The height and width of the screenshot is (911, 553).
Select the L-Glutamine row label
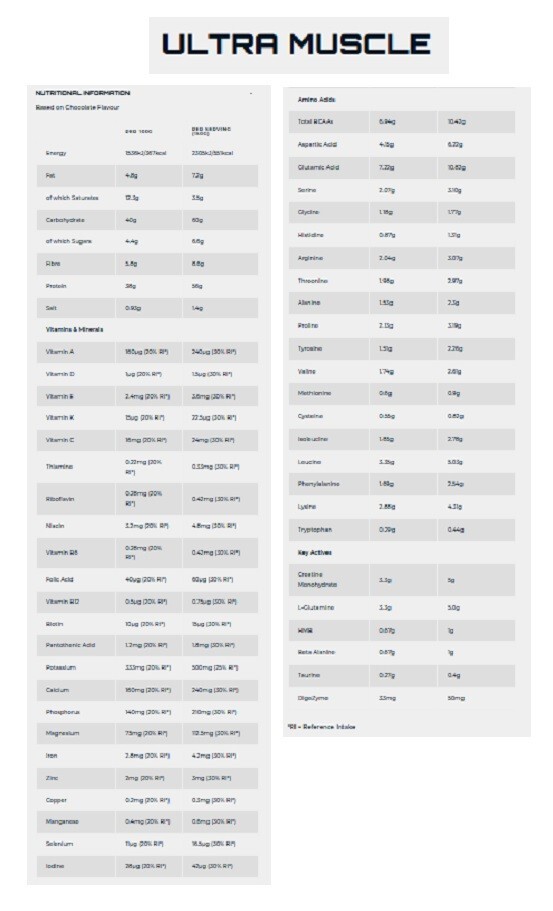coord(316,607)
